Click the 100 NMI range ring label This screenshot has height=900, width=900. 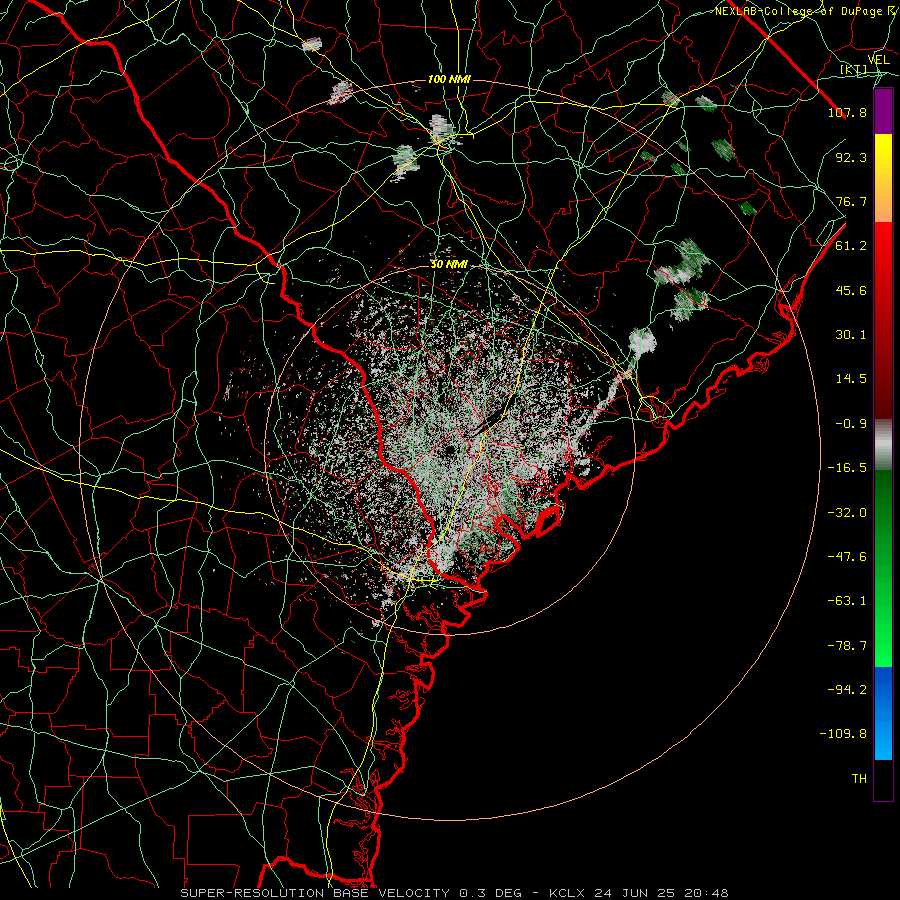449,79
